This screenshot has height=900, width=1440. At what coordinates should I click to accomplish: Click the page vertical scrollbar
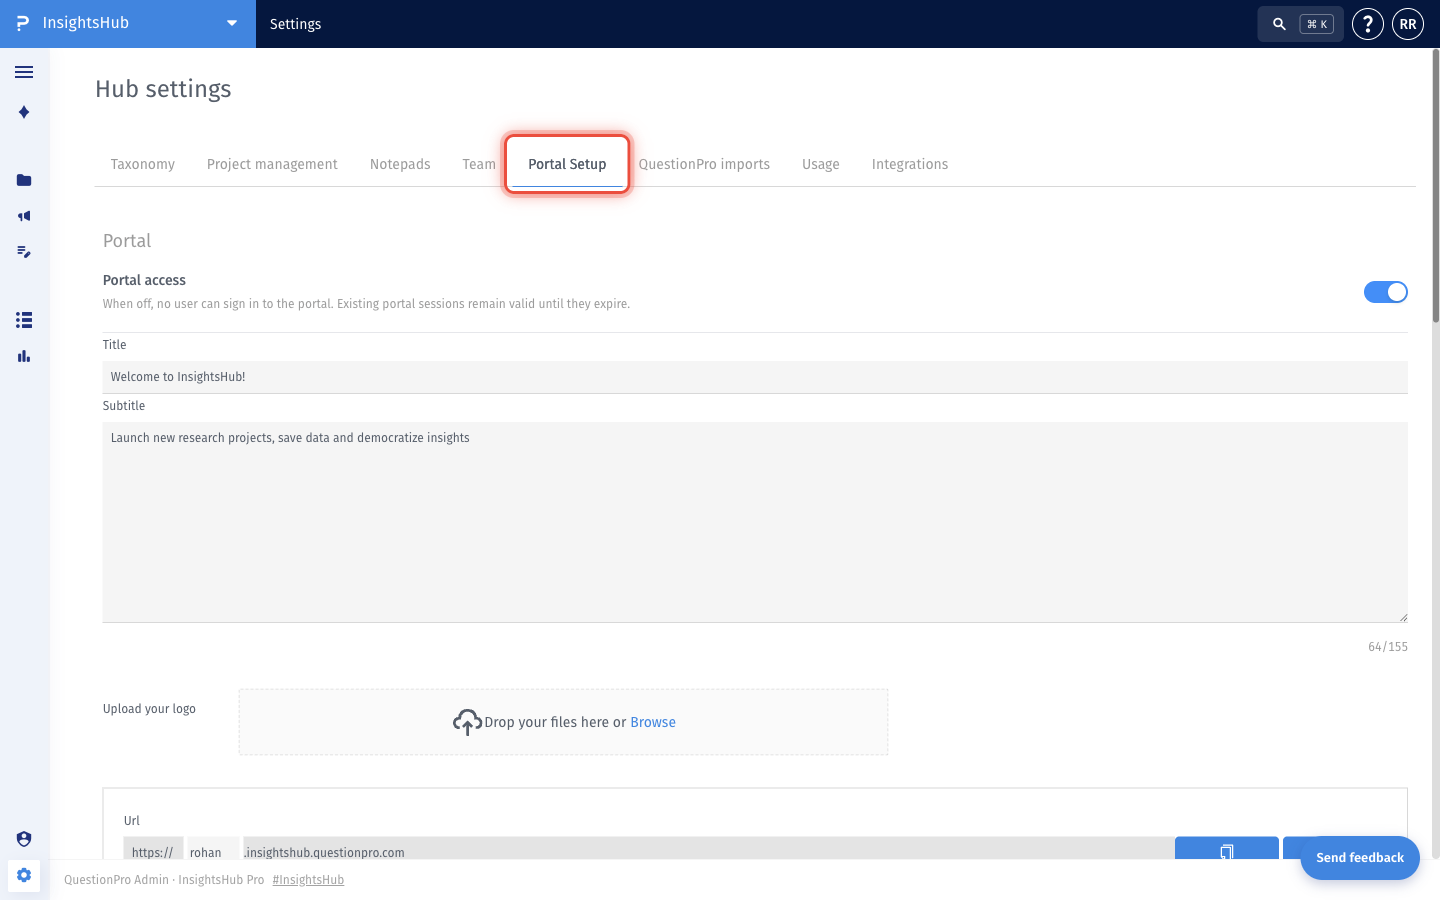tap(1436, 185)
